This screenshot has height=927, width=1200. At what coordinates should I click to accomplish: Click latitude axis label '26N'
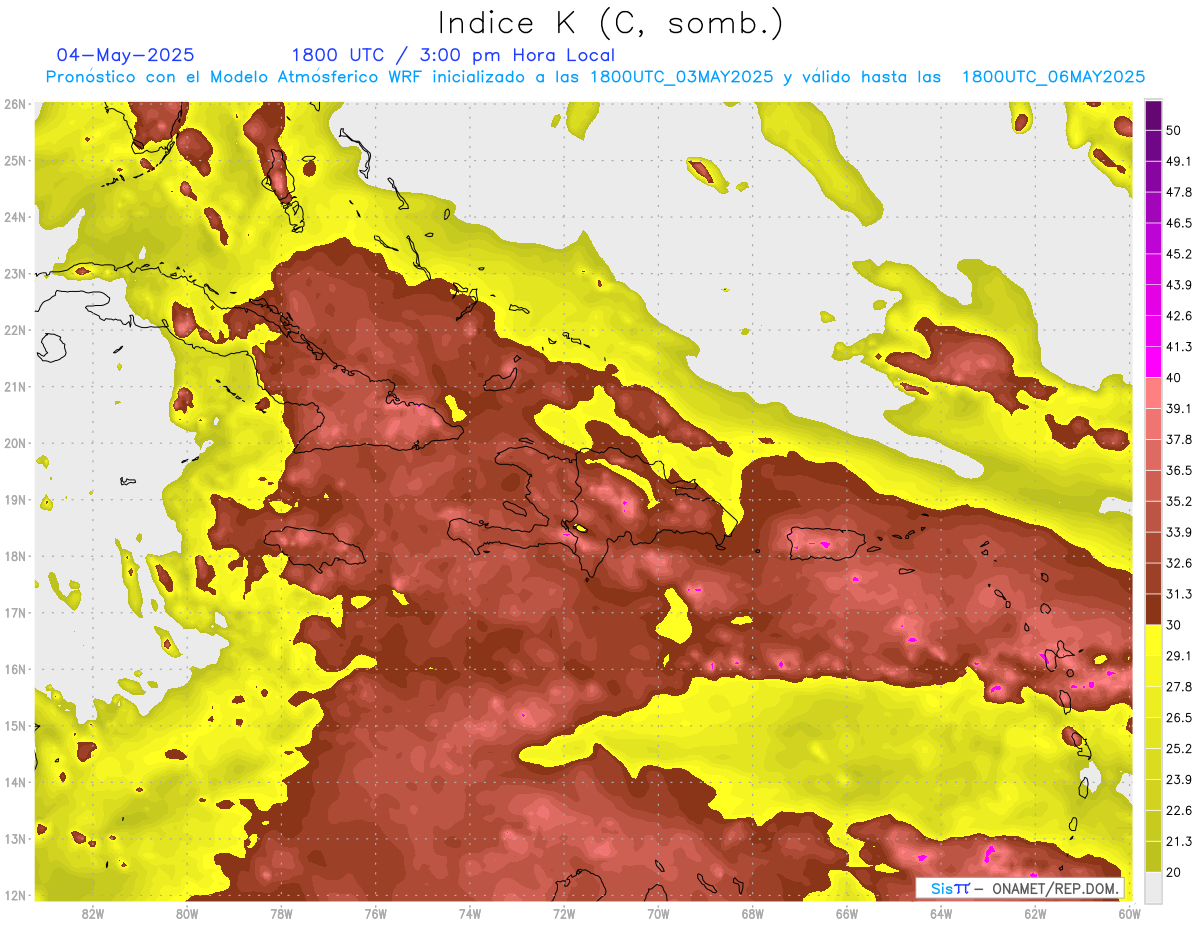click(15, 104)
